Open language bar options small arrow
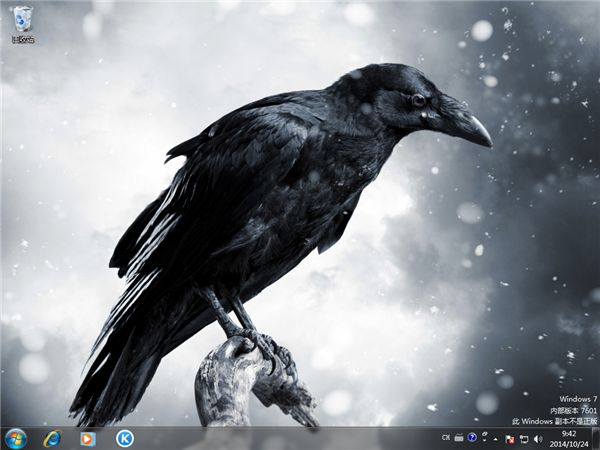The image size is (600, 450). [x=484, y=441]
